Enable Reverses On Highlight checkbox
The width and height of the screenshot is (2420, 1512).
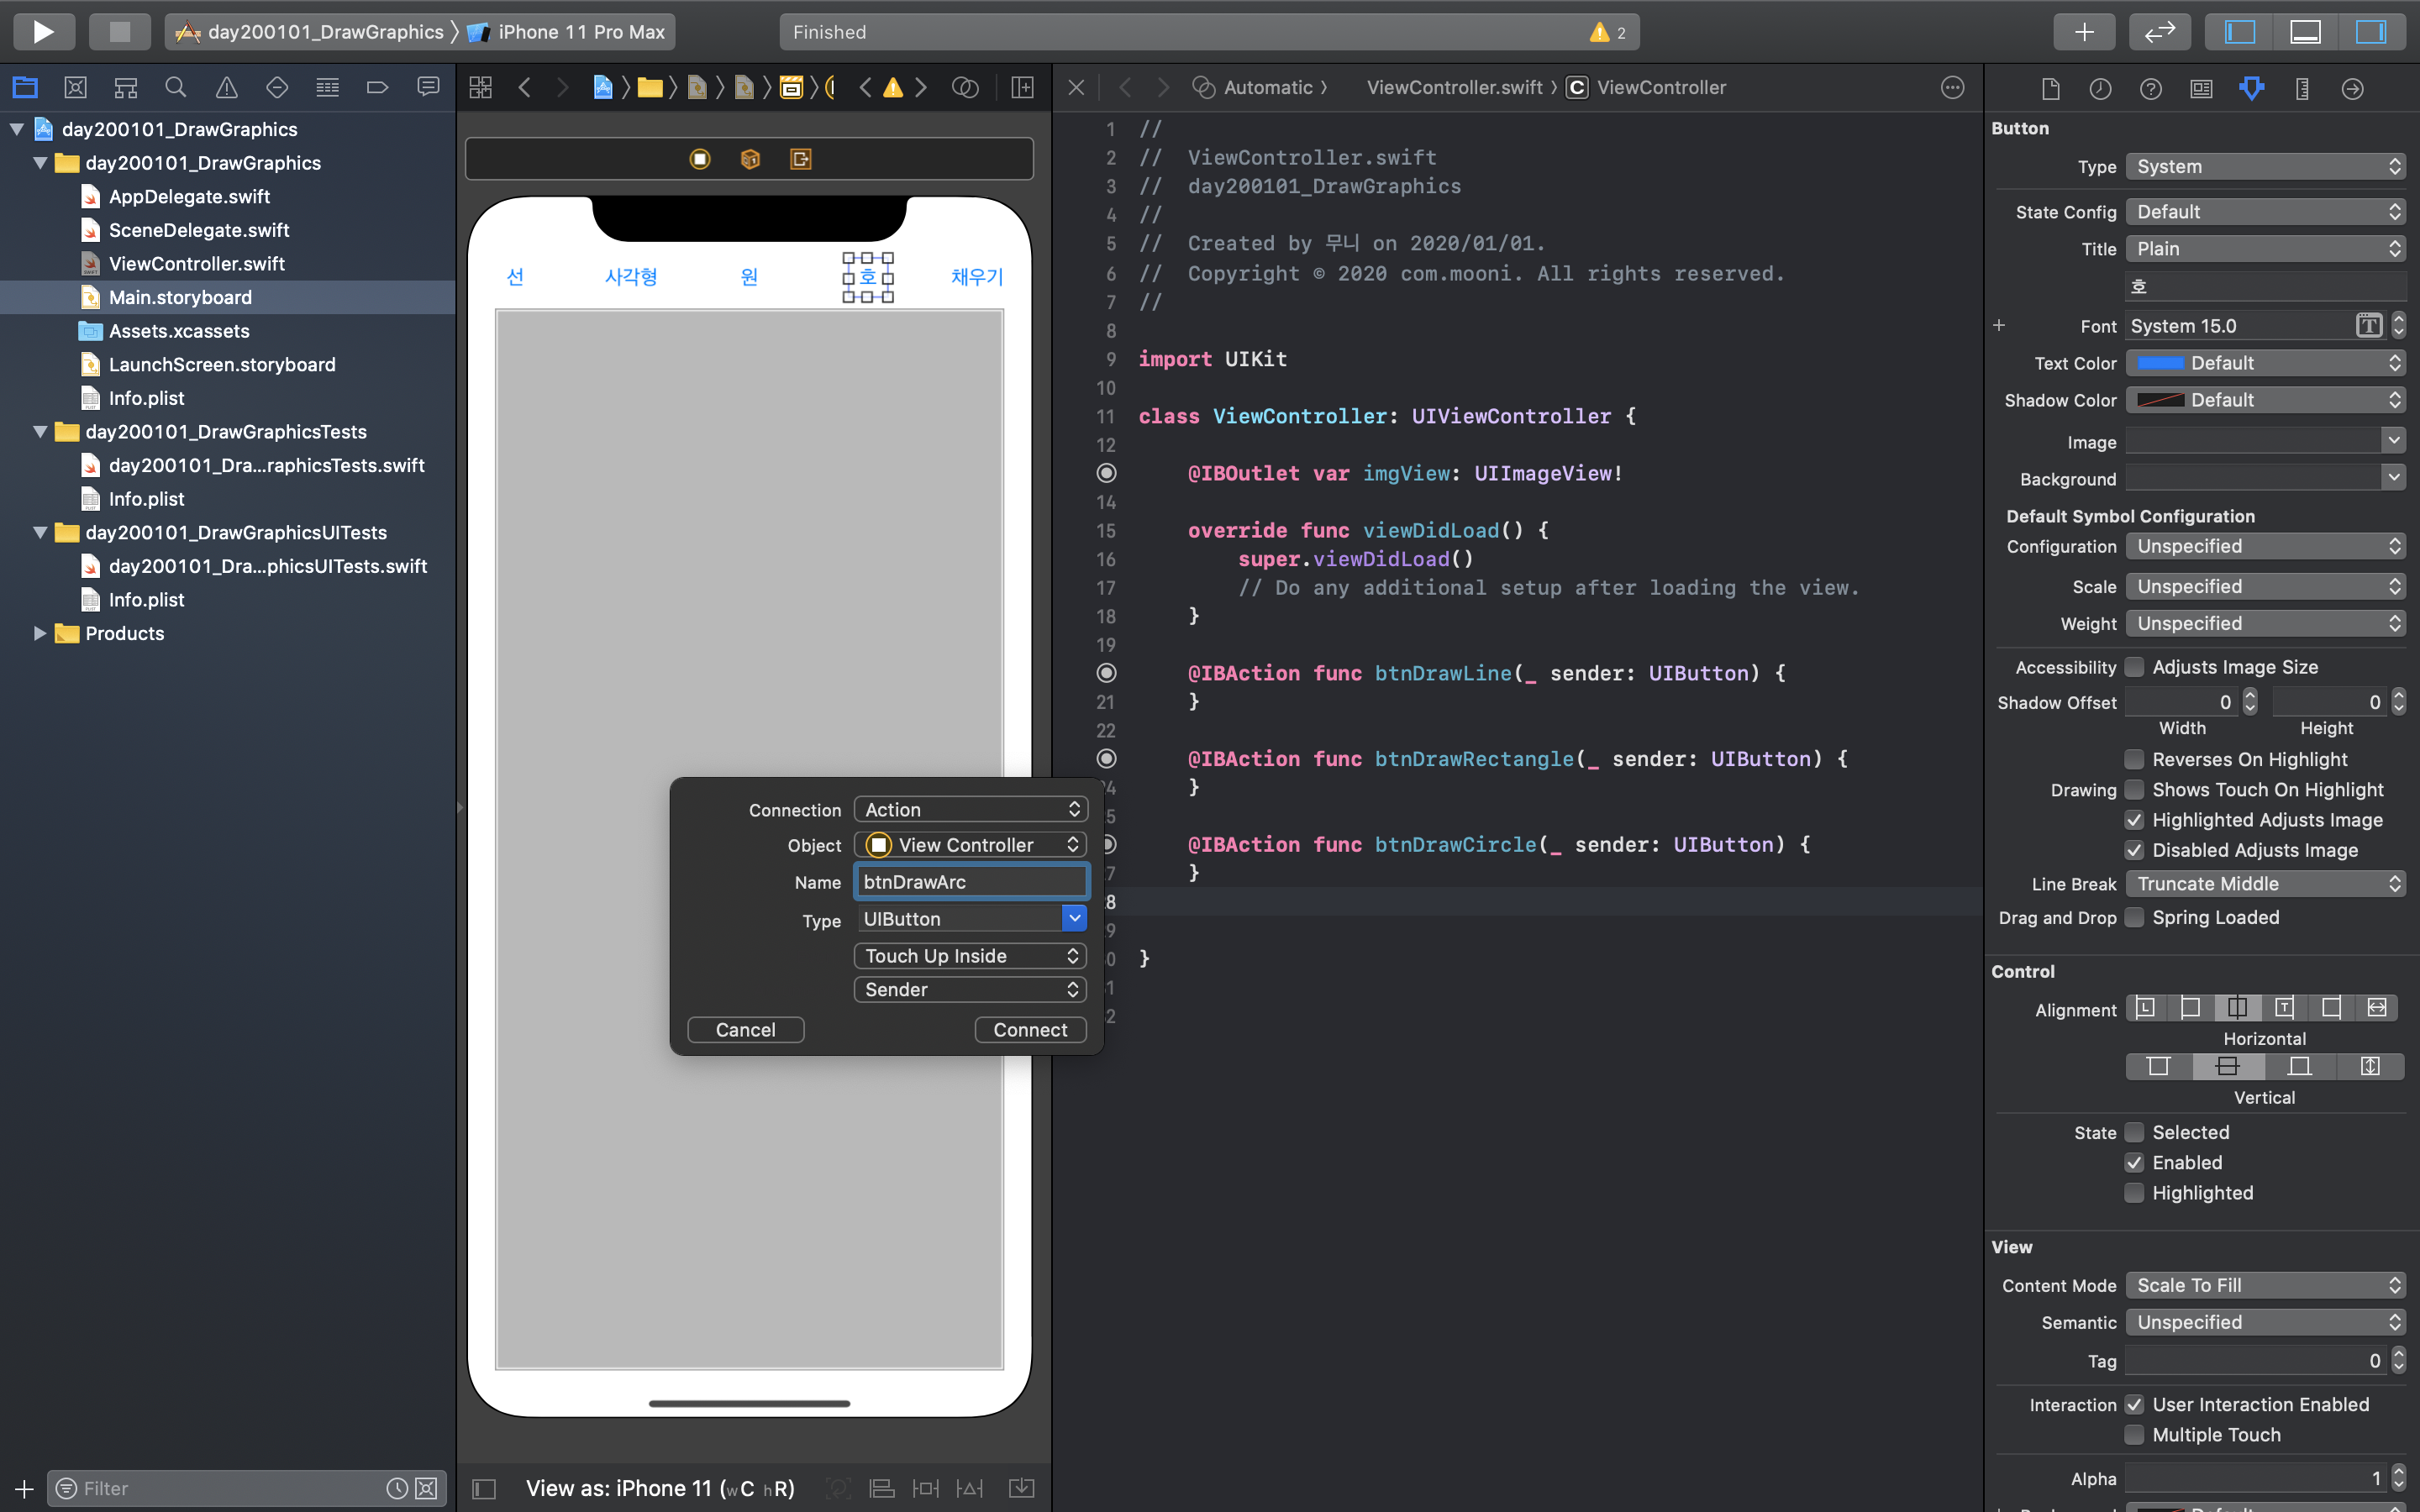click(x=2135, y=759)
